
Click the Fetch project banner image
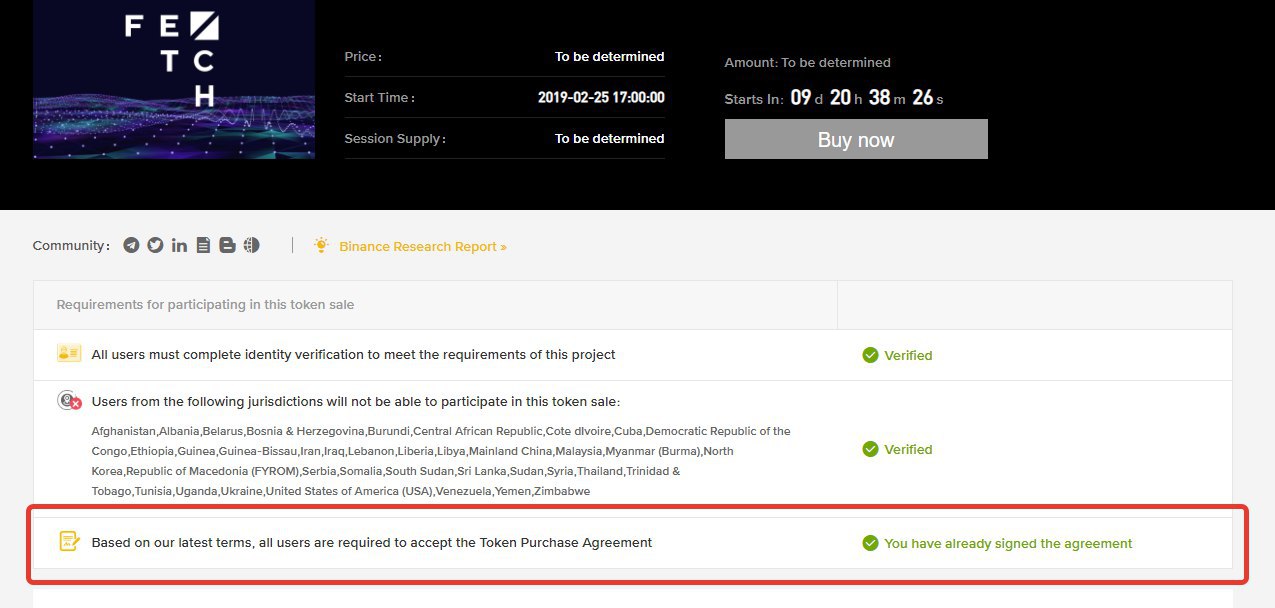(x=174, y=79)
